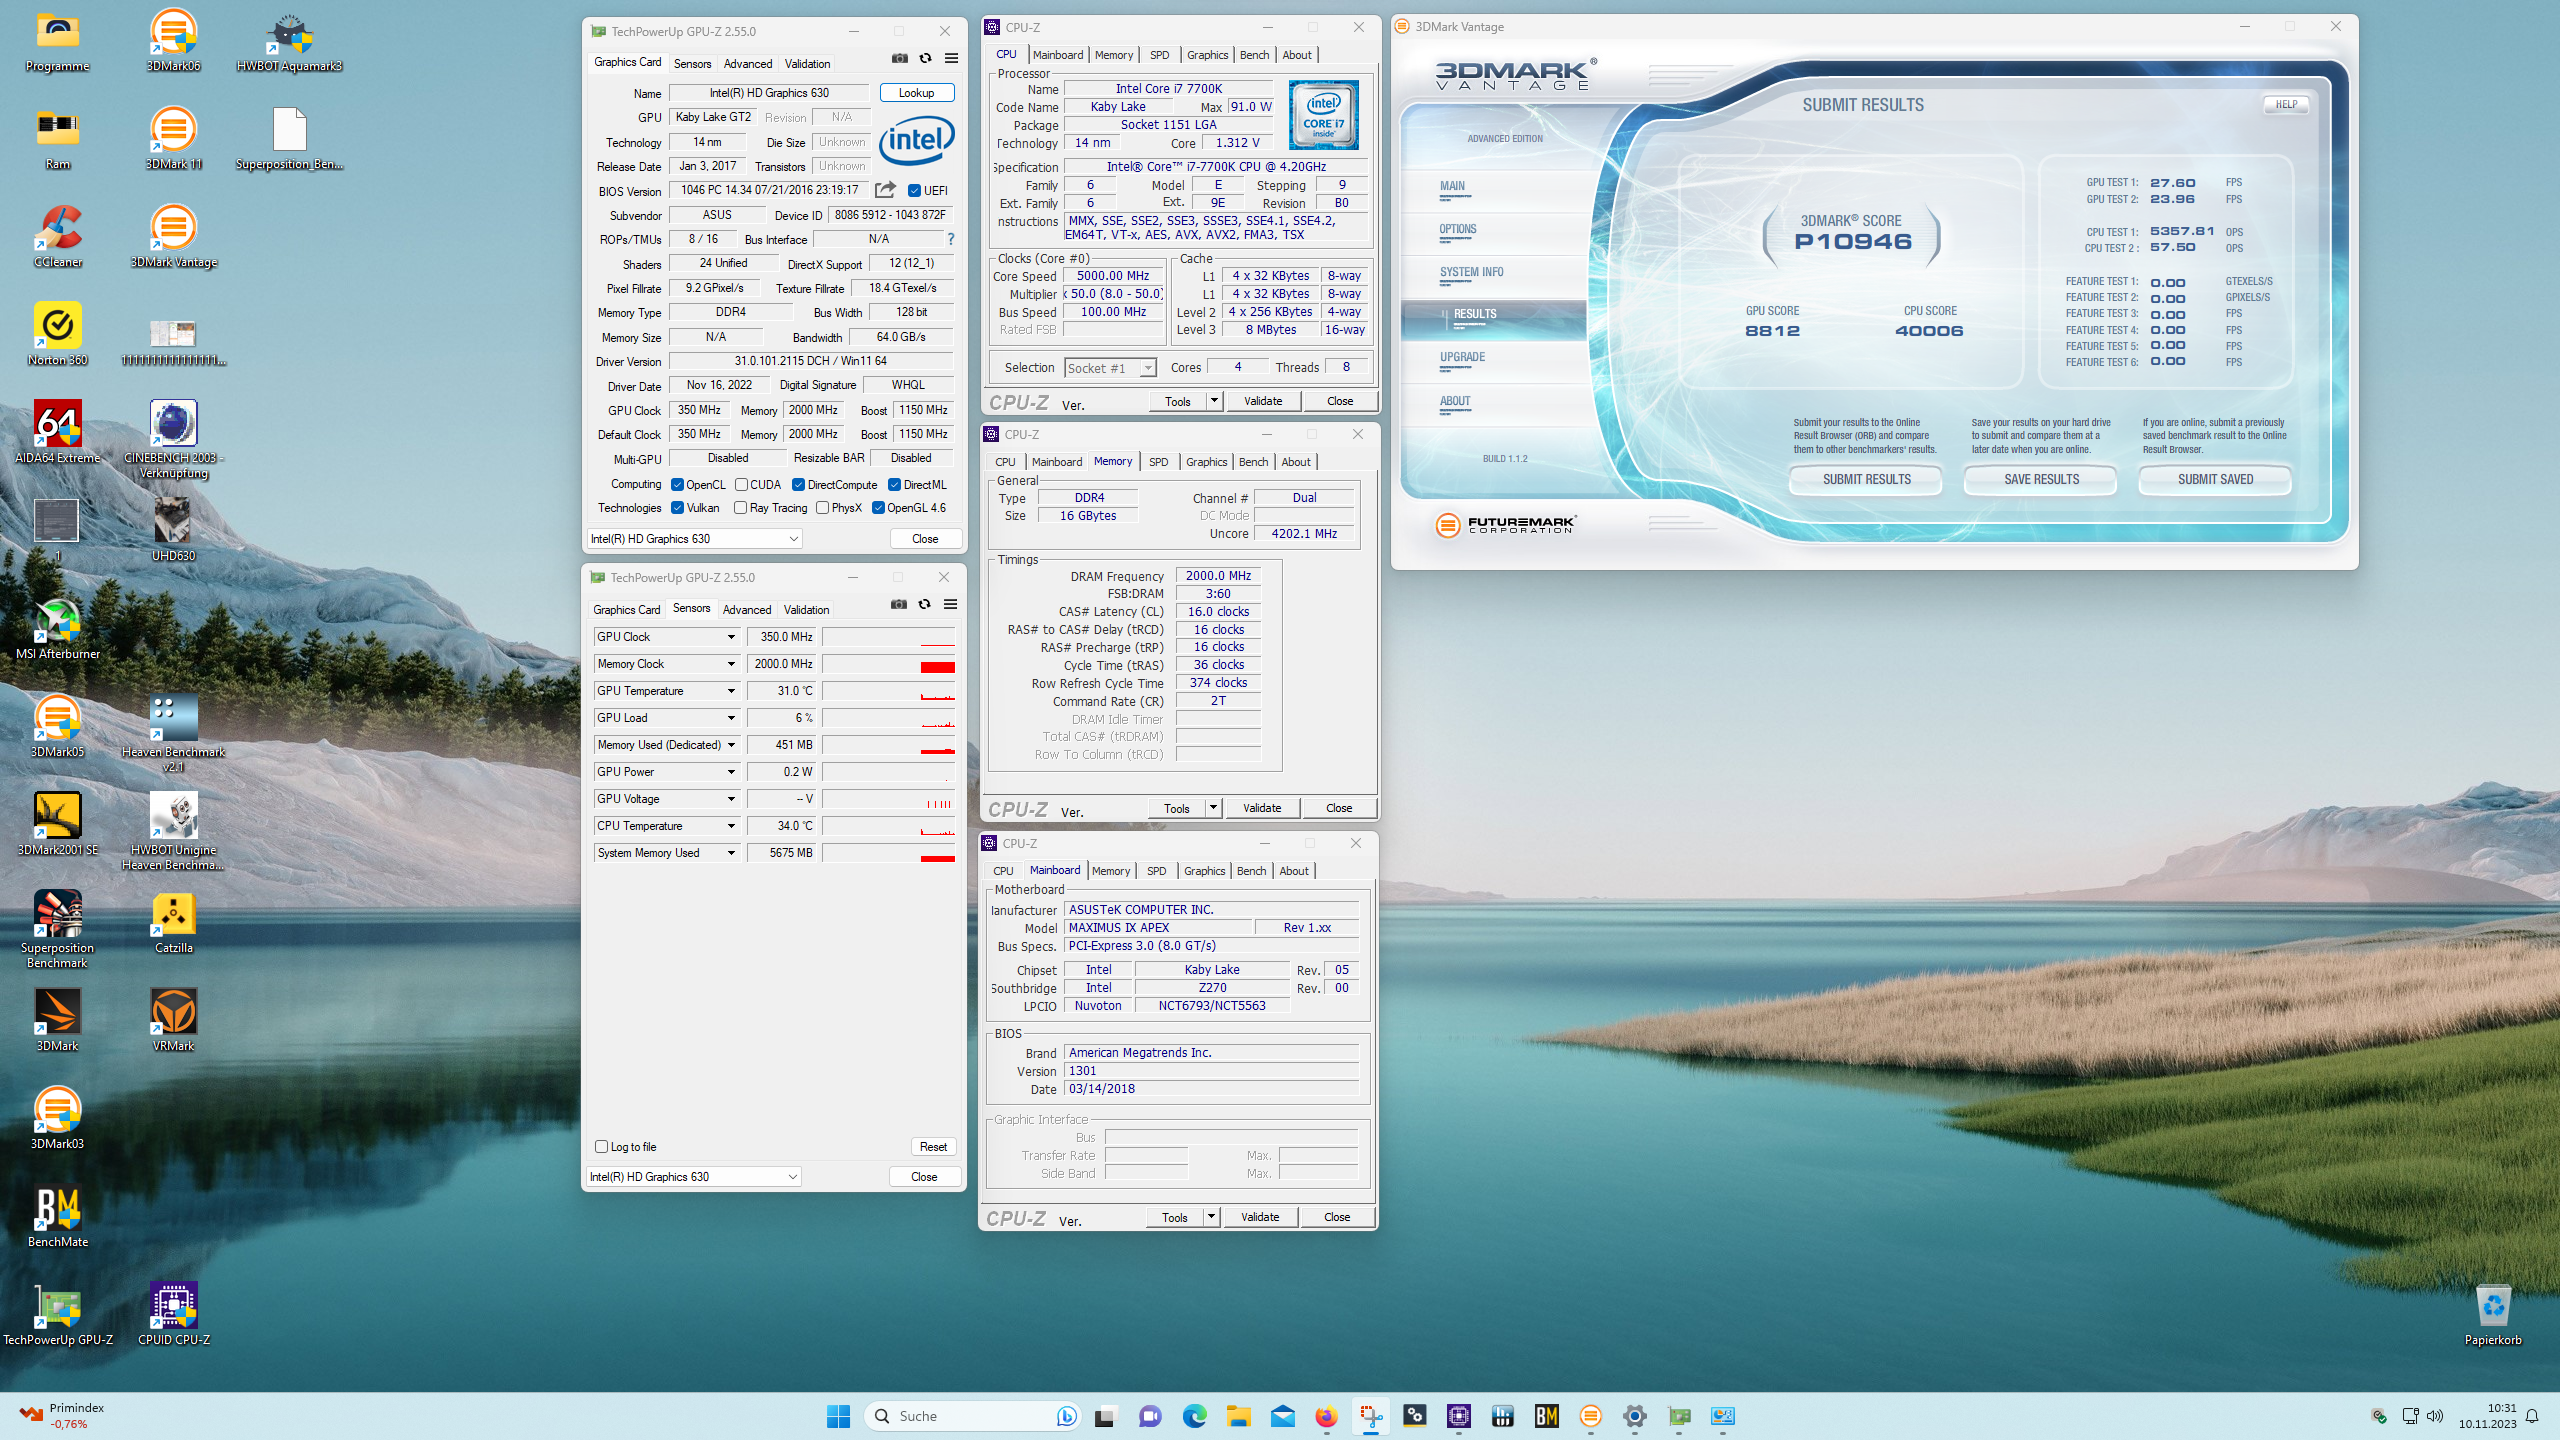2560x1440 pixels.
Task: Click SUBMIT RESULTS in 3DMark Vantage
Action: click(x=1866, y=480)
